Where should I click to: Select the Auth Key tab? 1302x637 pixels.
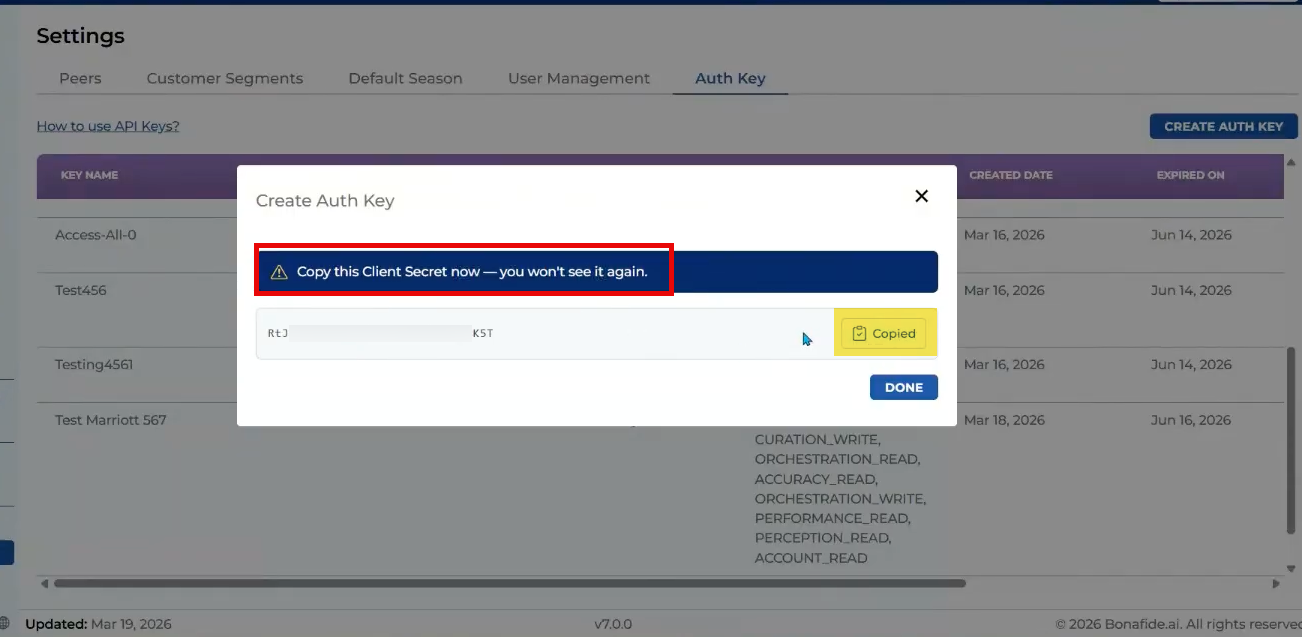(x=730, y=78)
